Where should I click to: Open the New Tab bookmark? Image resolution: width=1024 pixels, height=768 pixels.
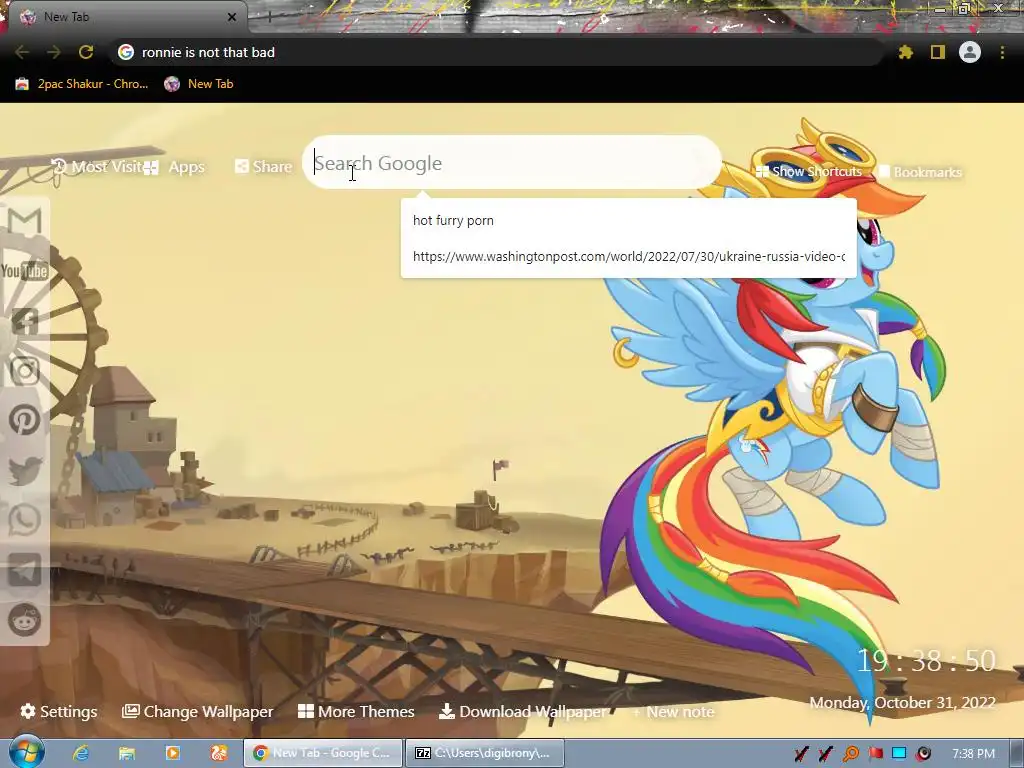pos(199,84)
